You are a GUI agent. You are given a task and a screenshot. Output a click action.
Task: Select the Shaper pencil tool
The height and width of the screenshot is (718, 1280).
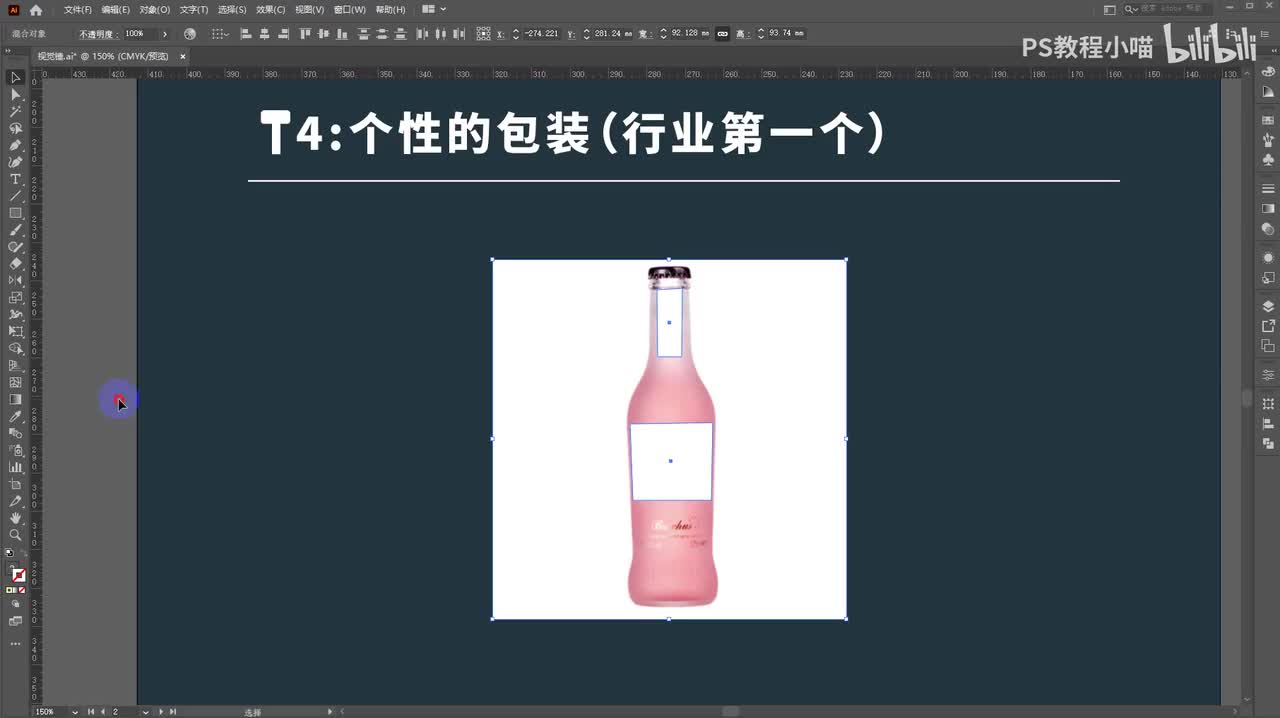point(15,247)
